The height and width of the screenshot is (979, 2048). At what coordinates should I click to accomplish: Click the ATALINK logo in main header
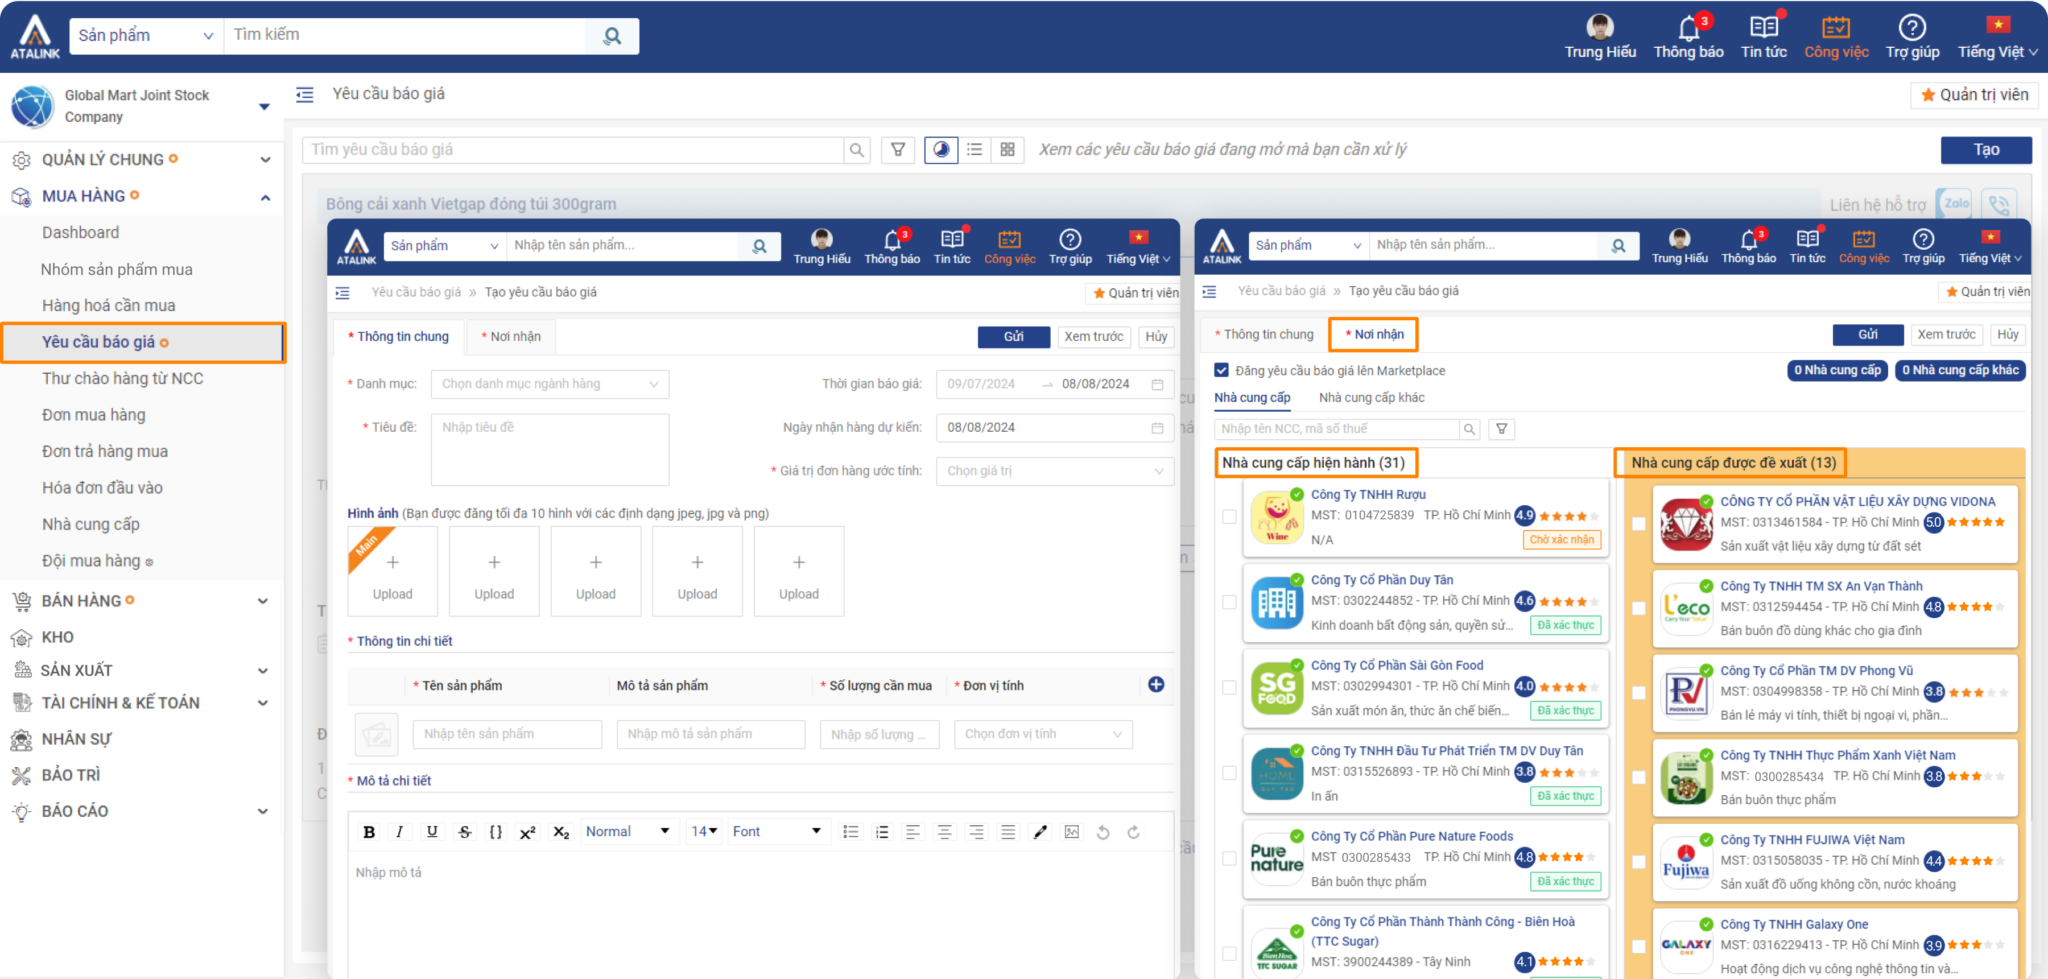point(35,37)
